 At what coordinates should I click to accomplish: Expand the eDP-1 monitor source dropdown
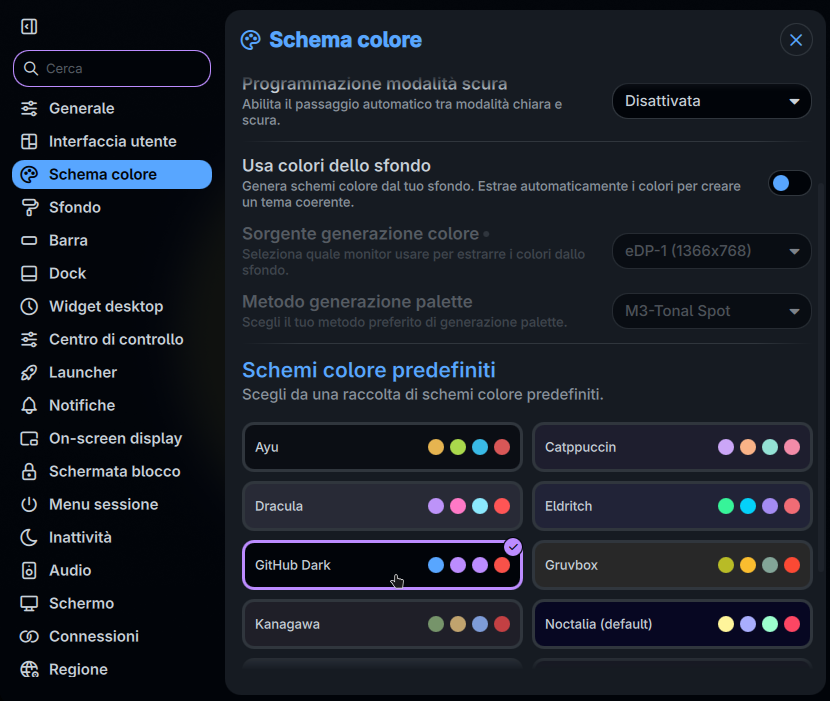point(711,251)
